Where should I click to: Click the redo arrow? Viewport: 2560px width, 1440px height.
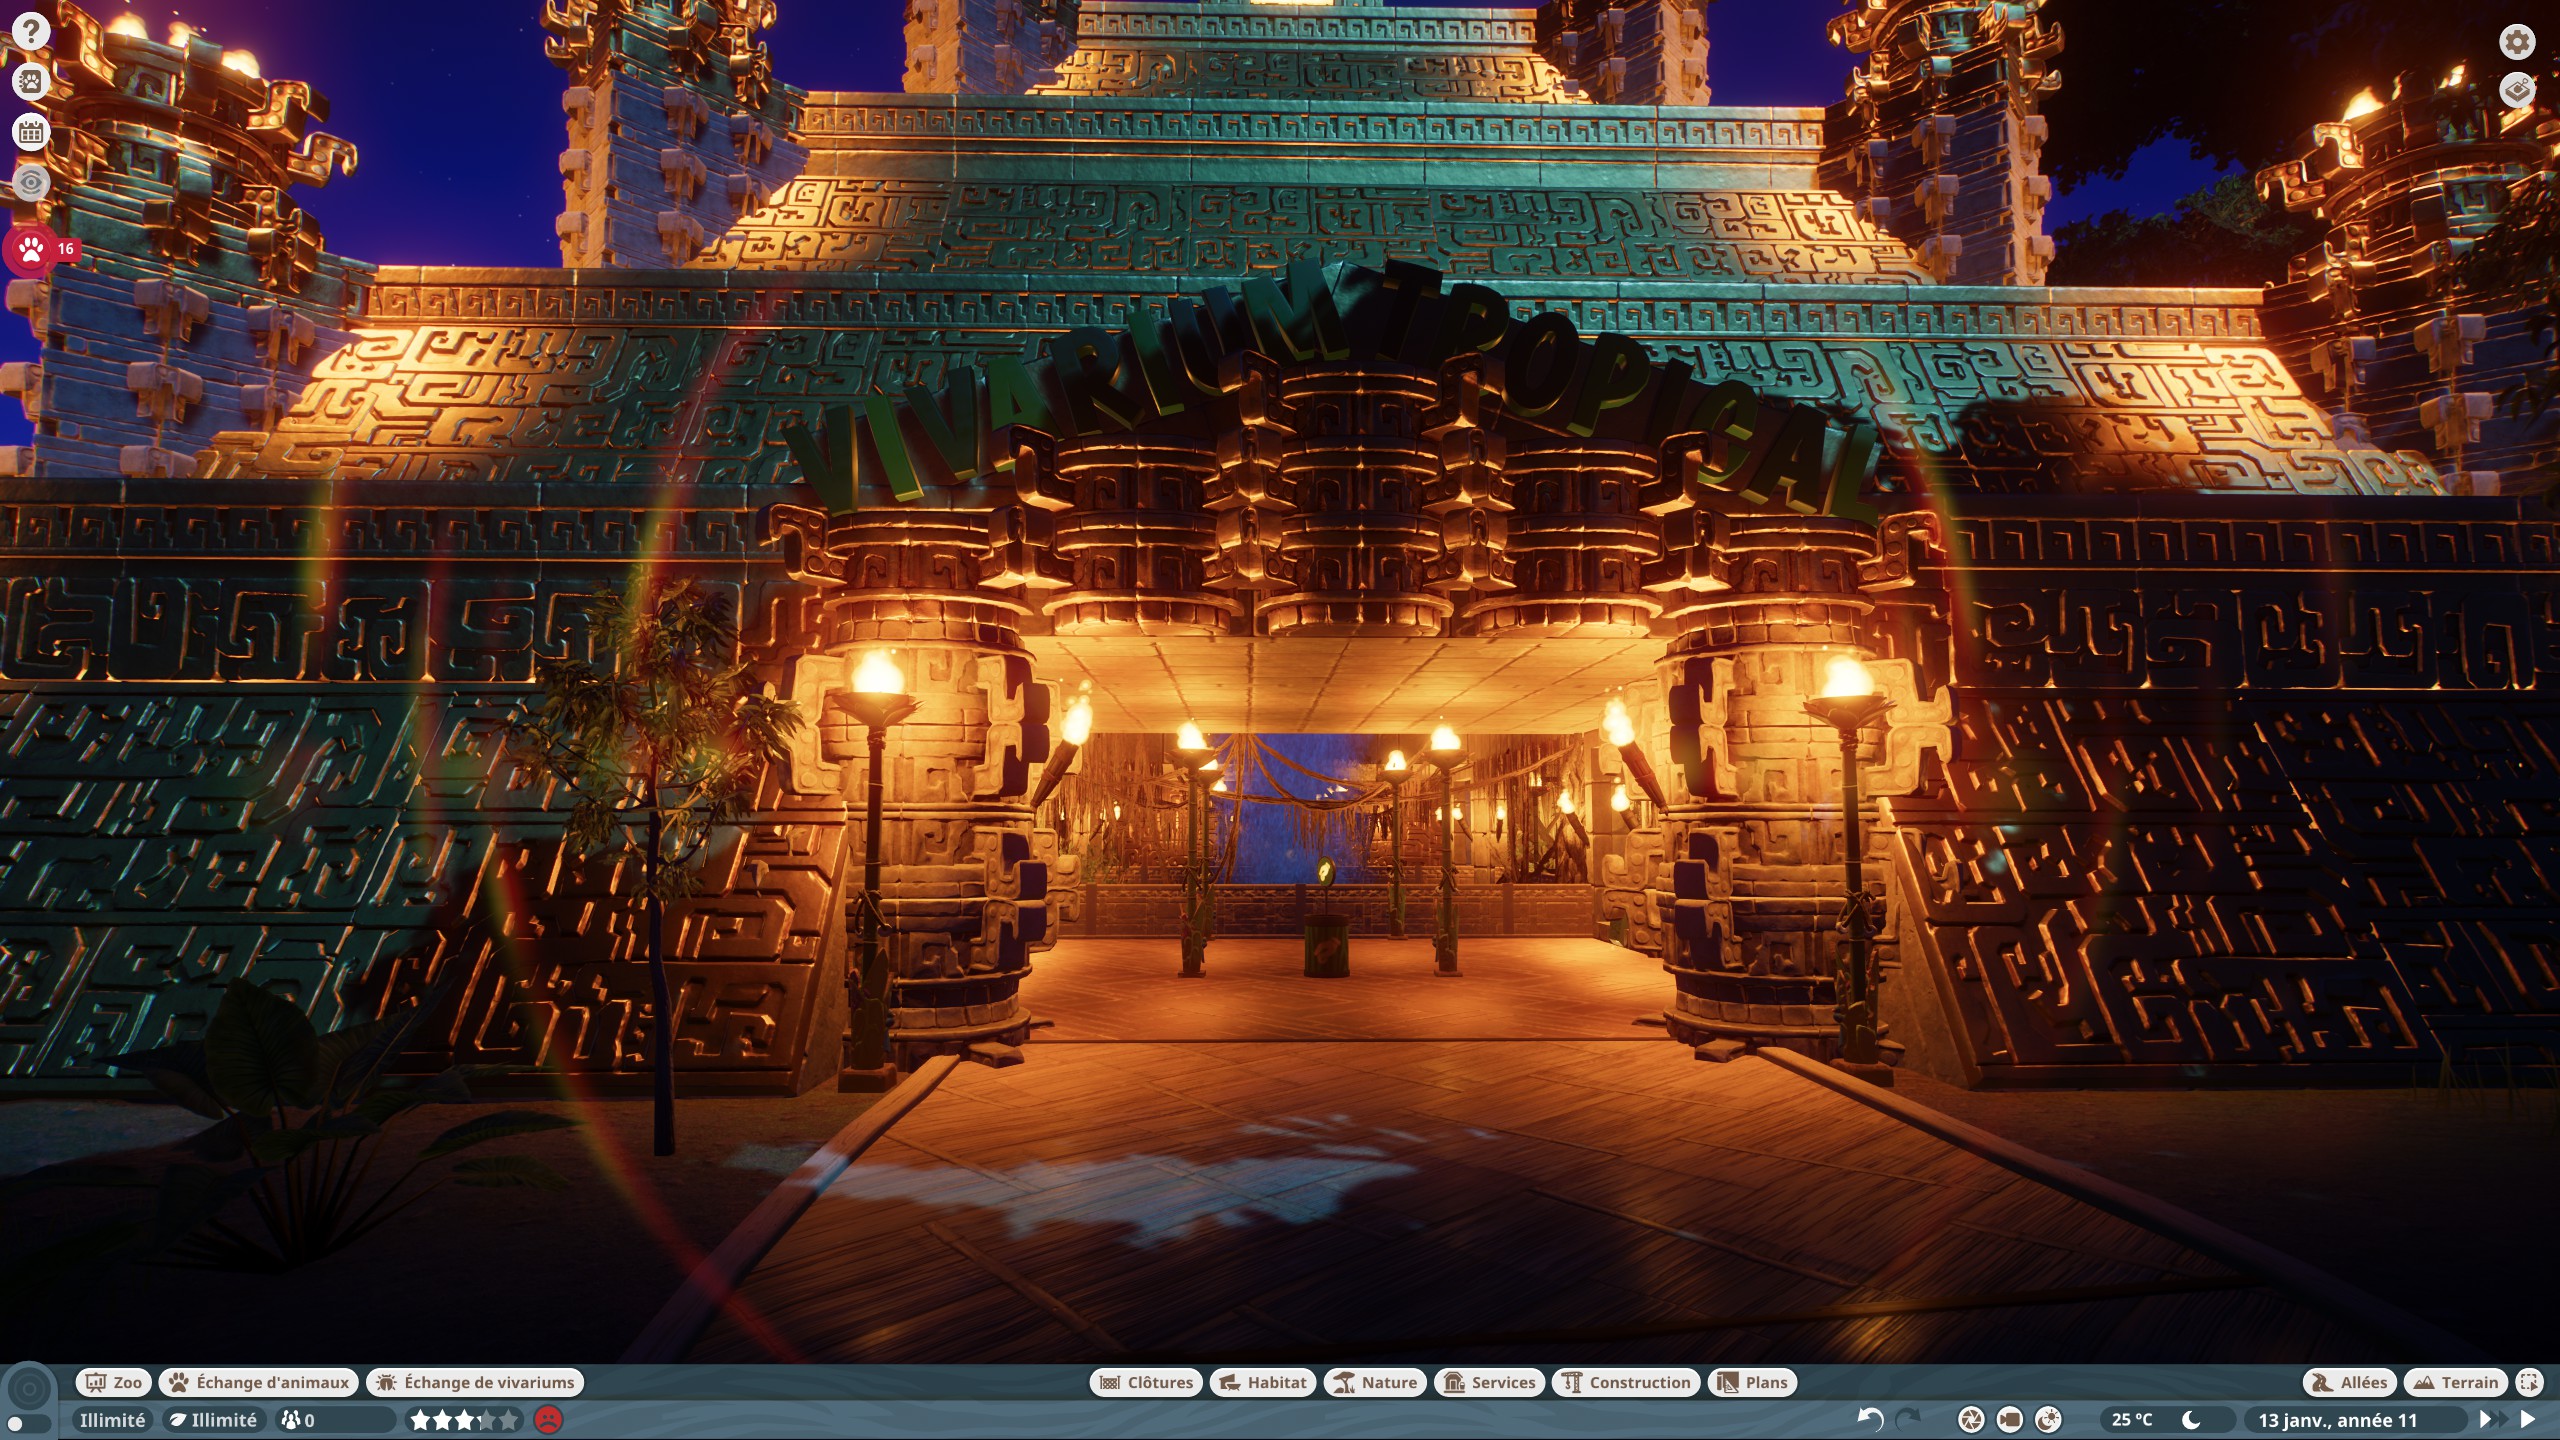(x=1908, y=1419)
